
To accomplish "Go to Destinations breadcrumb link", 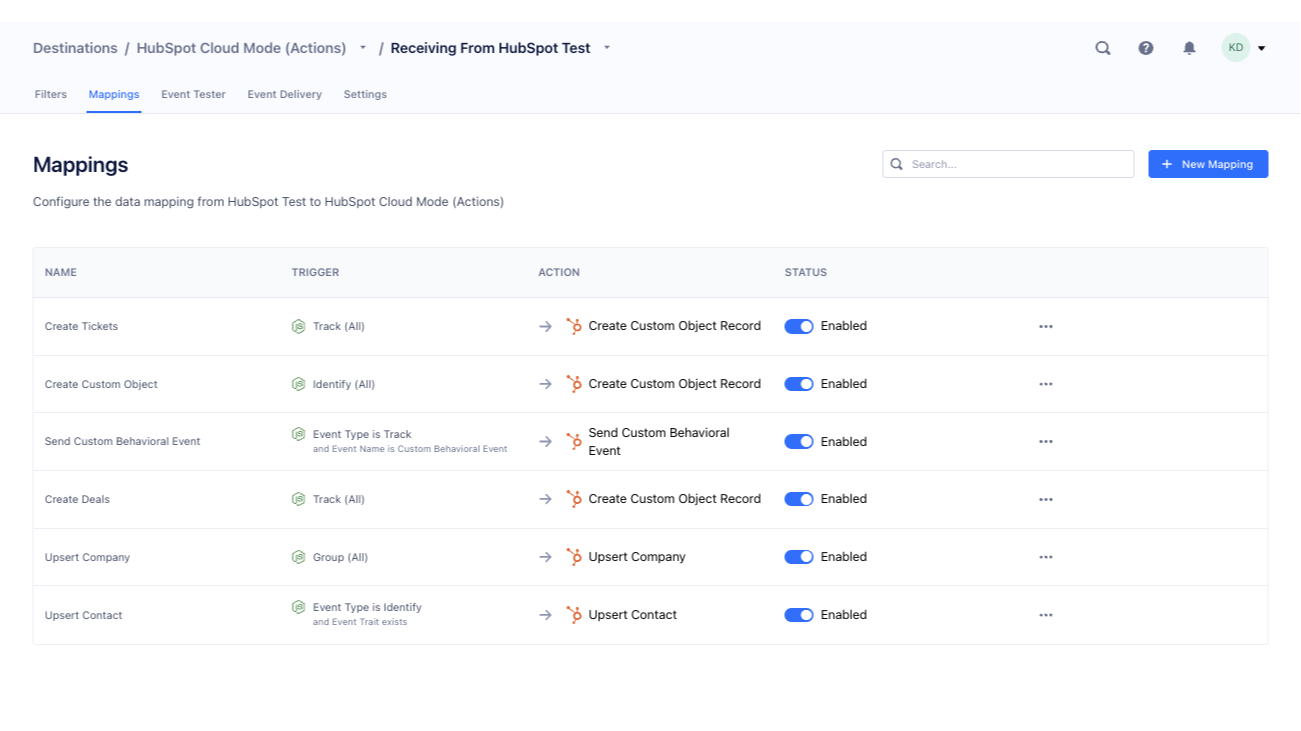I will [75, 48].
